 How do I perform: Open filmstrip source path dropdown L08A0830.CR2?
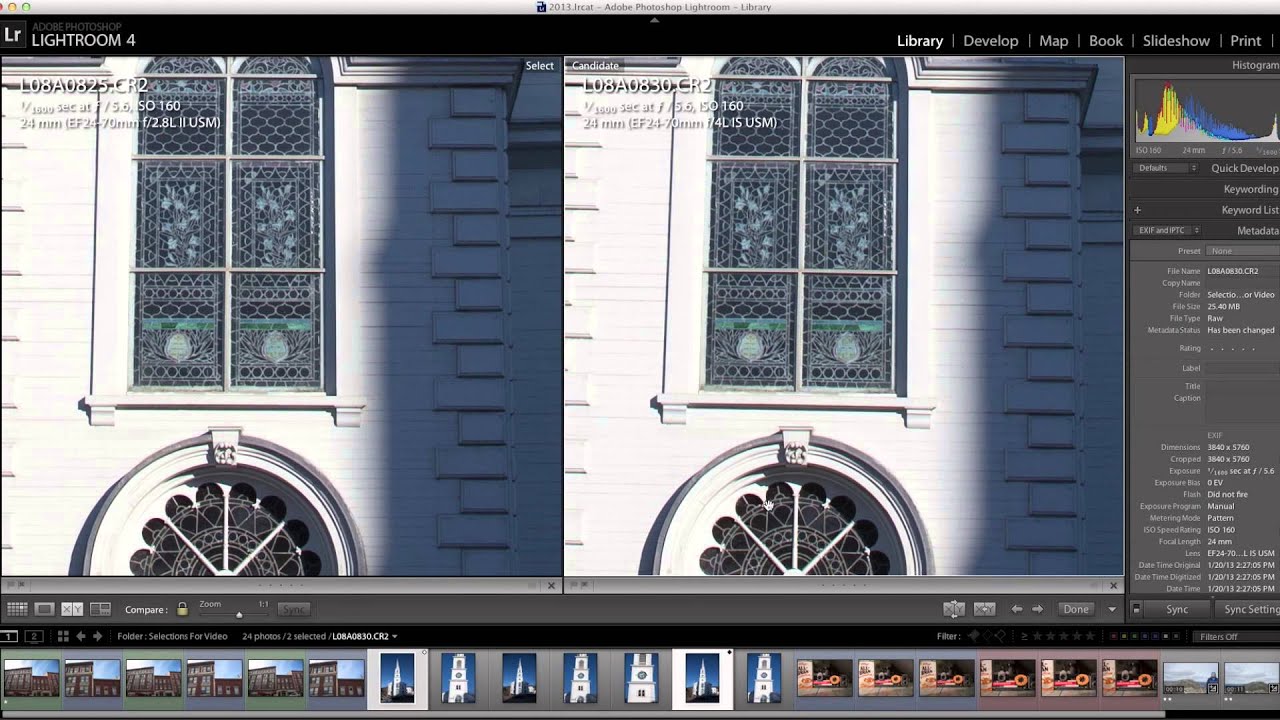pos(365,636)
